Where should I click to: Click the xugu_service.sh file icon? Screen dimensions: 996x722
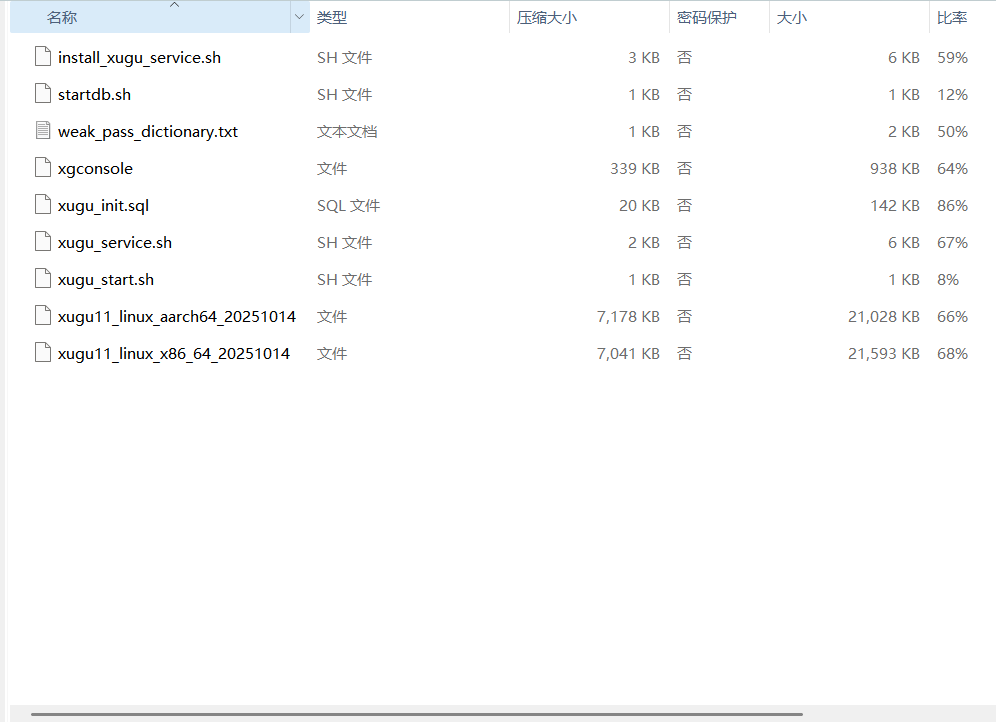point(43,241)
